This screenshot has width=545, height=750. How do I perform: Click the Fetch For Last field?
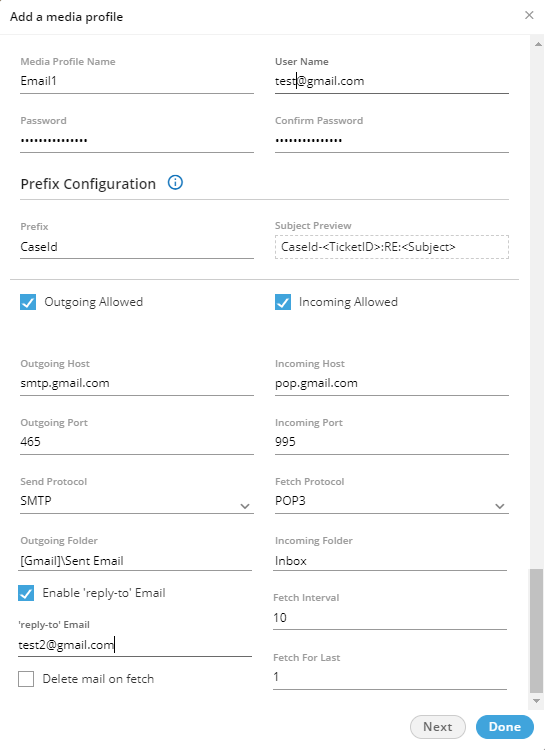tap(389, 677)
